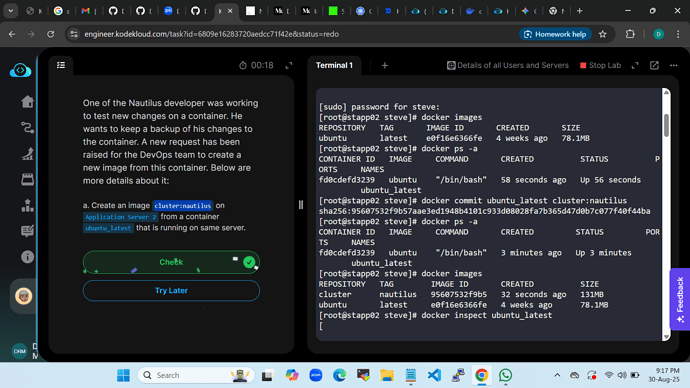Click the Check button
690x388 pixels.
pos(171,262)
